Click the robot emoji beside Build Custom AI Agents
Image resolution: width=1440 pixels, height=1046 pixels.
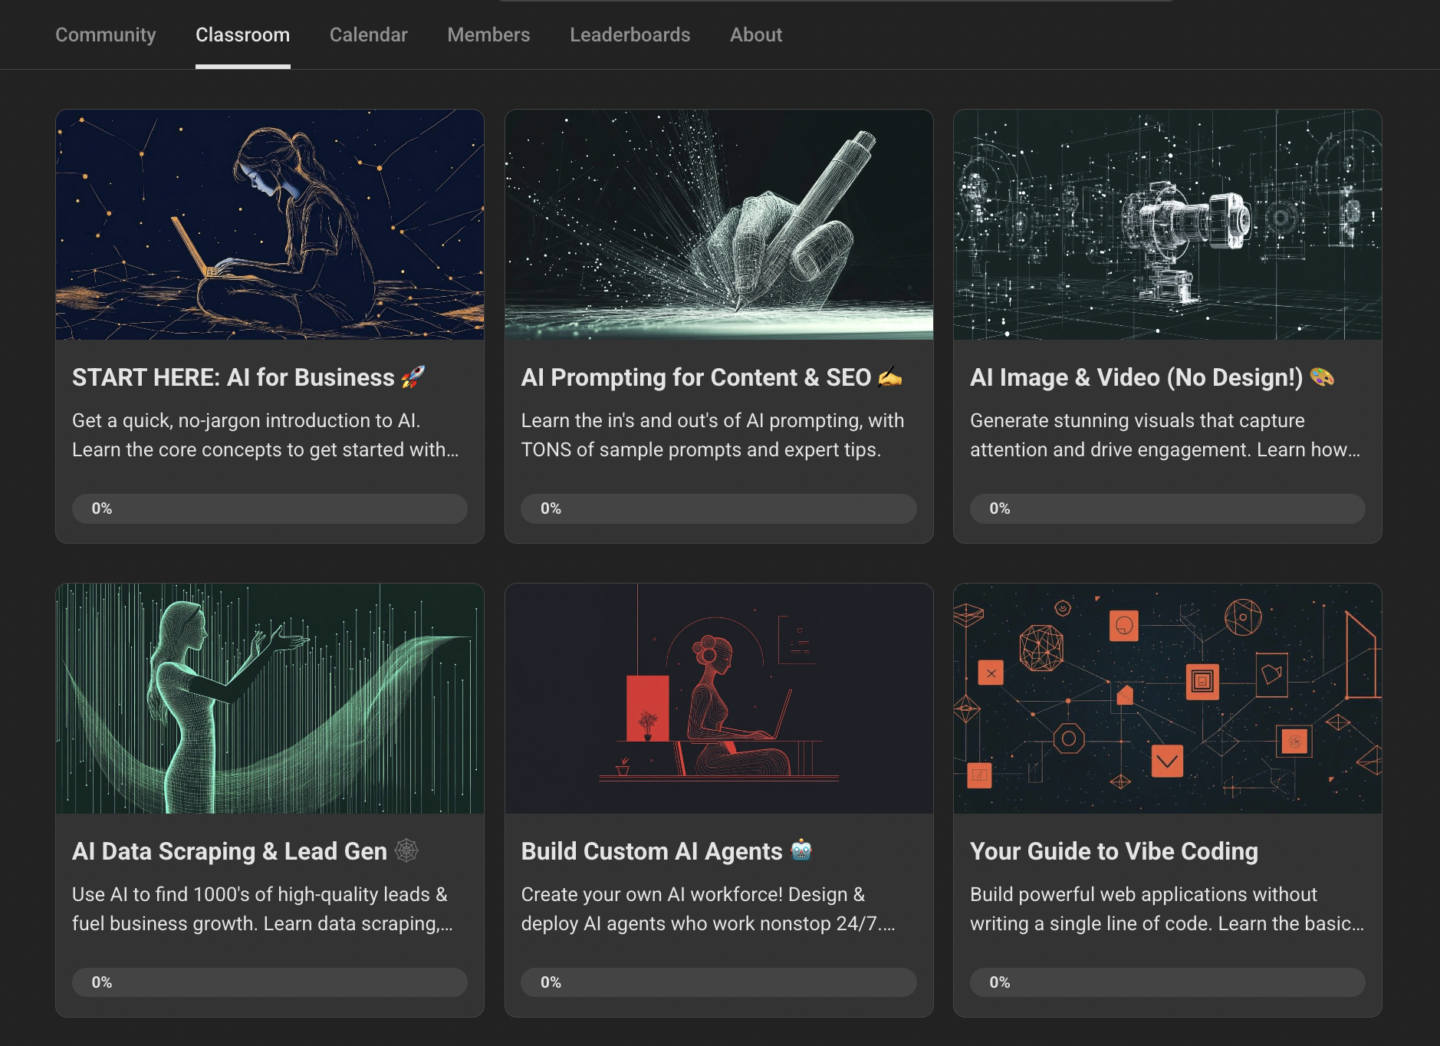pos(801,851)
